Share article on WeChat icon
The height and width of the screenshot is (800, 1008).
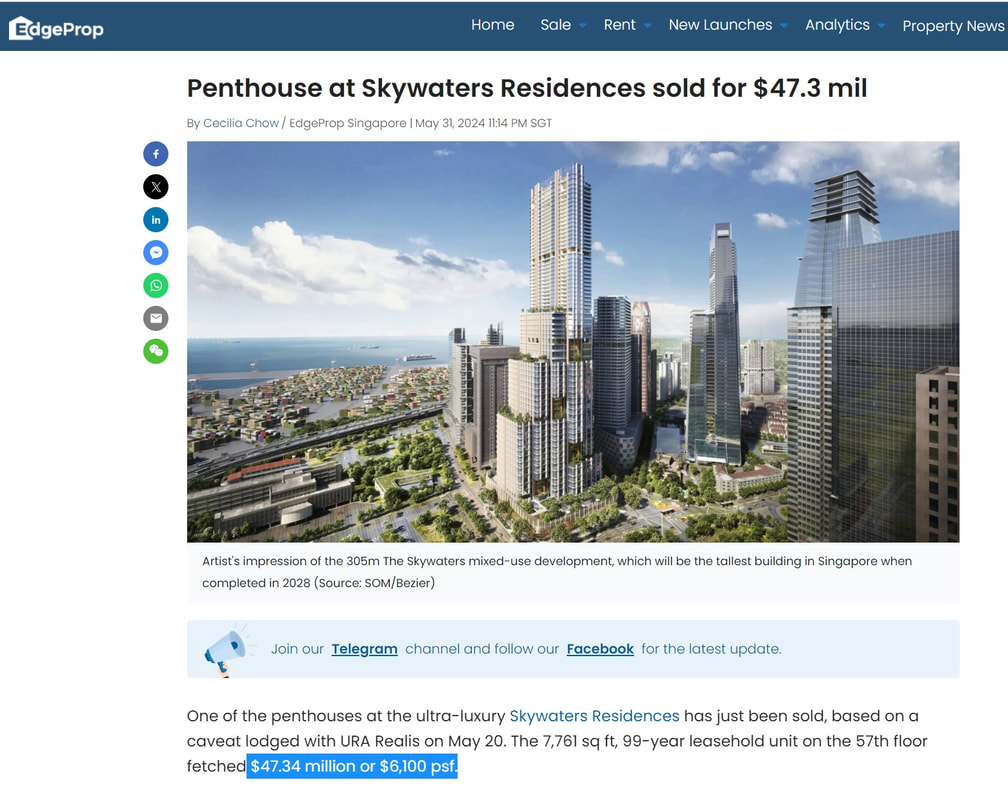156,351
